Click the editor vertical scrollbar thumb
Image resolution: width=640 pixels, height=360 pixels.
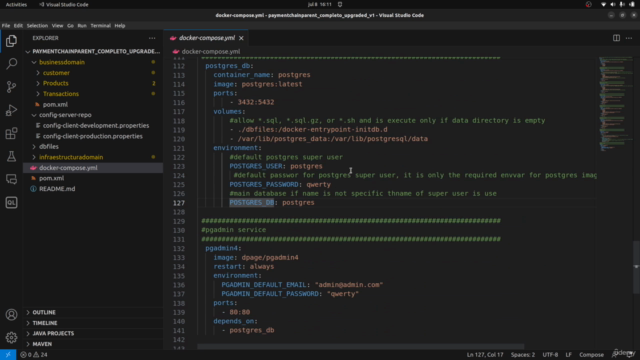636,267
